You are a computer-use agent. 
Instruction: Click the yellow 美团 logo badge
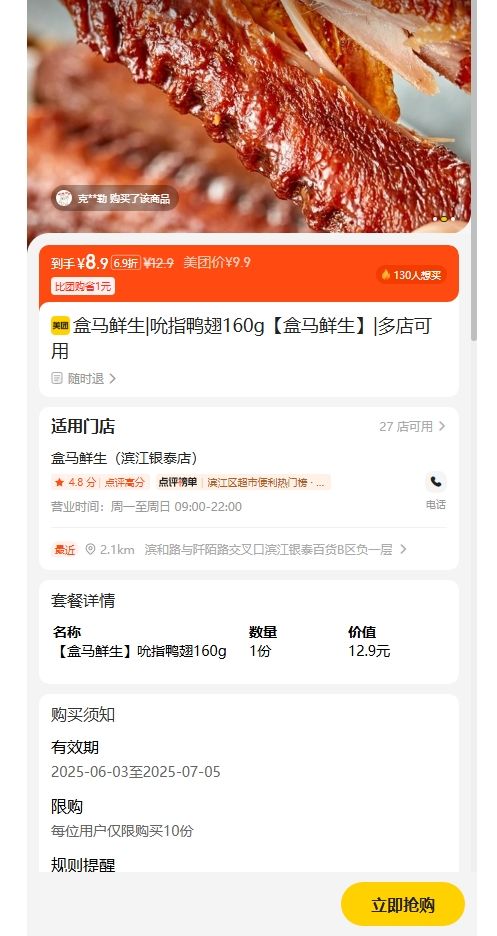pos(60,326)
